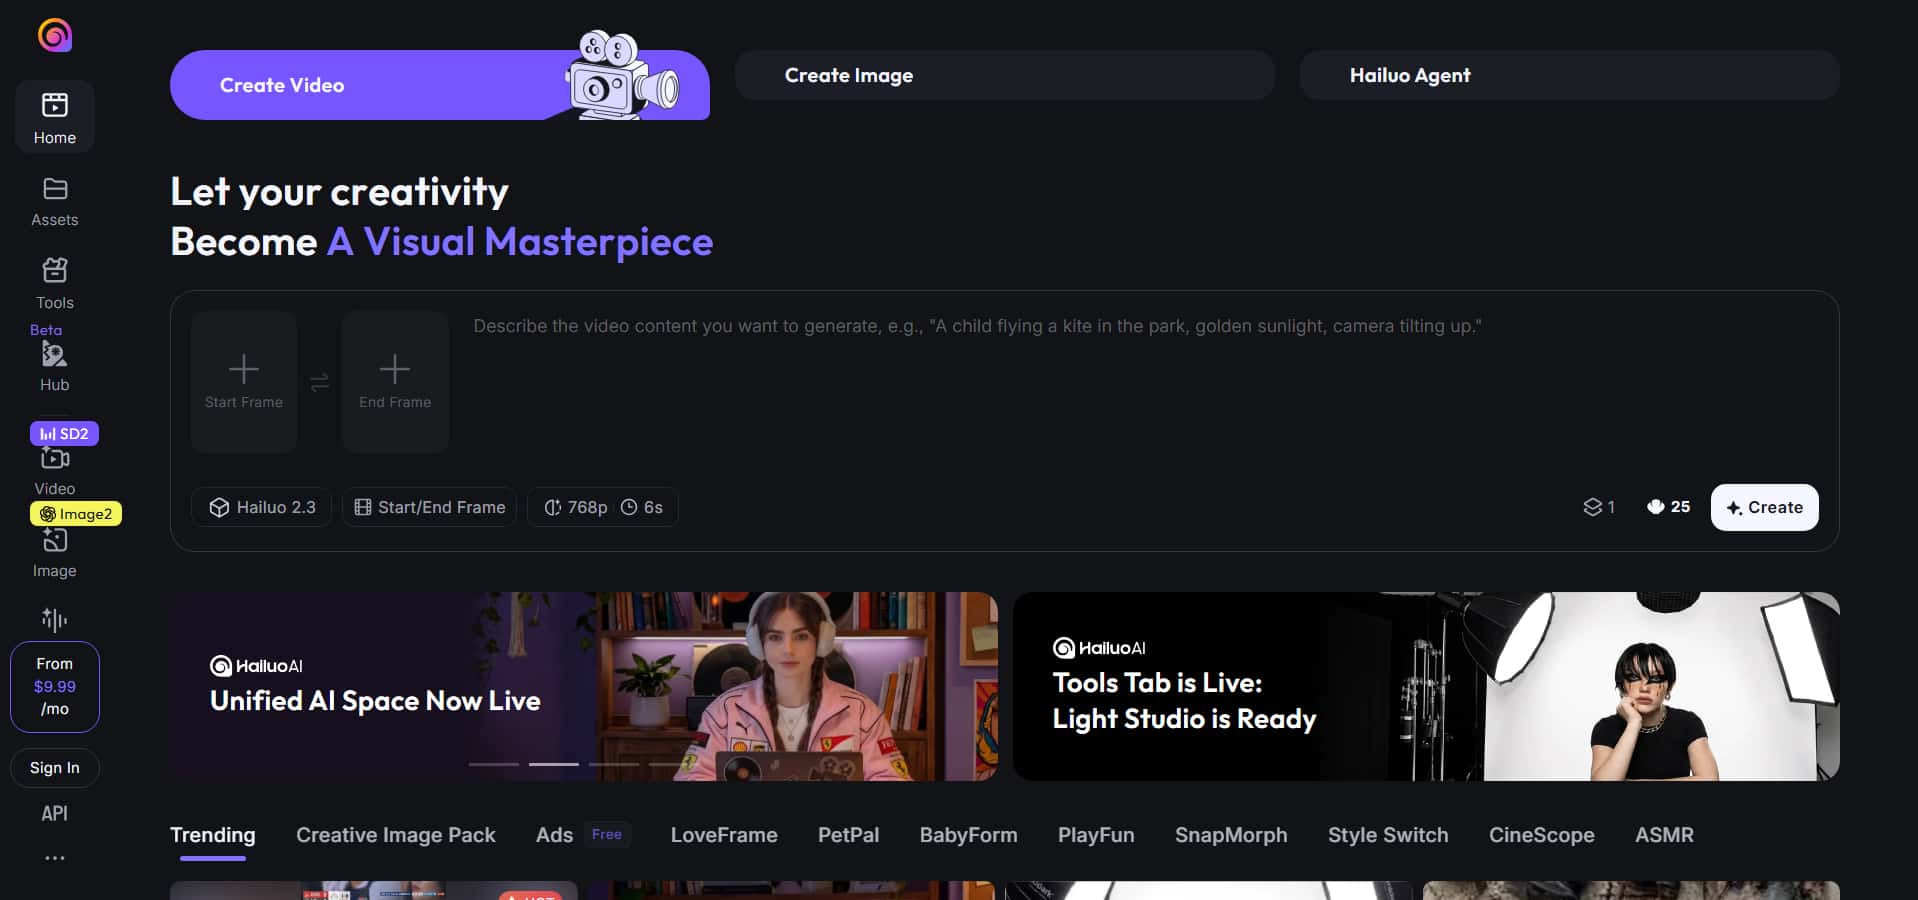Viewport: 1918px width, 900px height.
Task: Select the third carousel indicator dash
Action: (614, 764)
